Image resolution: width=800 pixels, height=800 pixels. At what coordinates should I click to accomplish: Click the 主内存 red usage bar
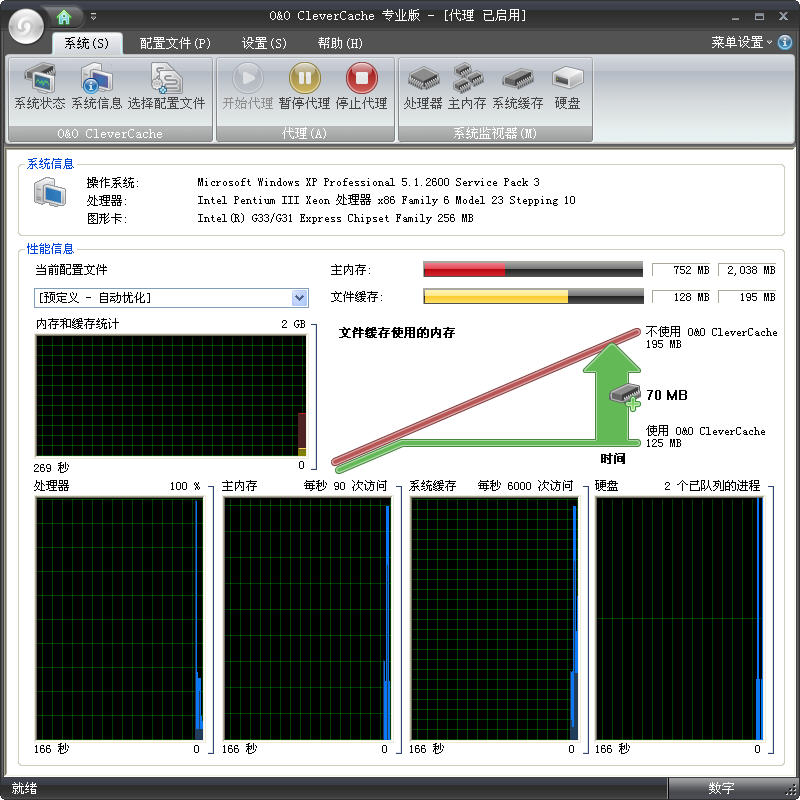point(465,270)
